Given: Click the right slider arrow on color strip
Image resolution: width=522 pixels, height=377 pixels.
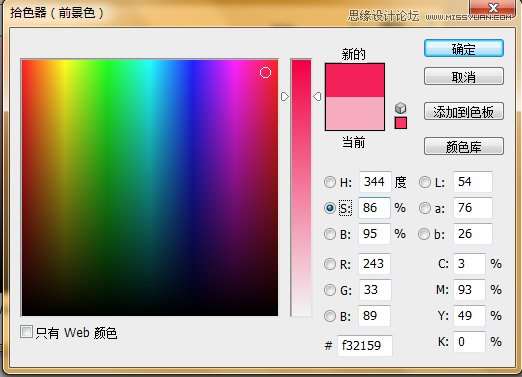Looking at the screenshot, I should (317, 97).
